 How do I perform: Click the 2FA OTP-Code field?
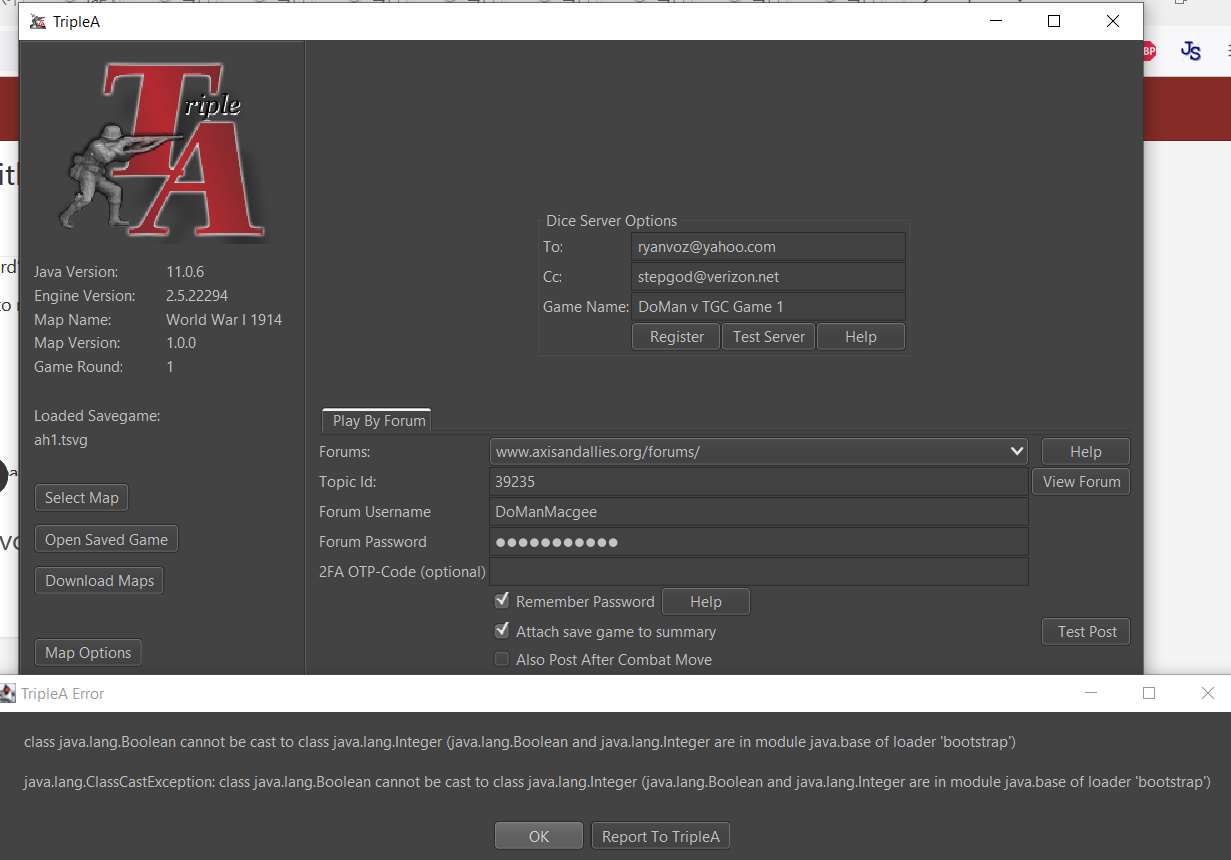(759, 571)
